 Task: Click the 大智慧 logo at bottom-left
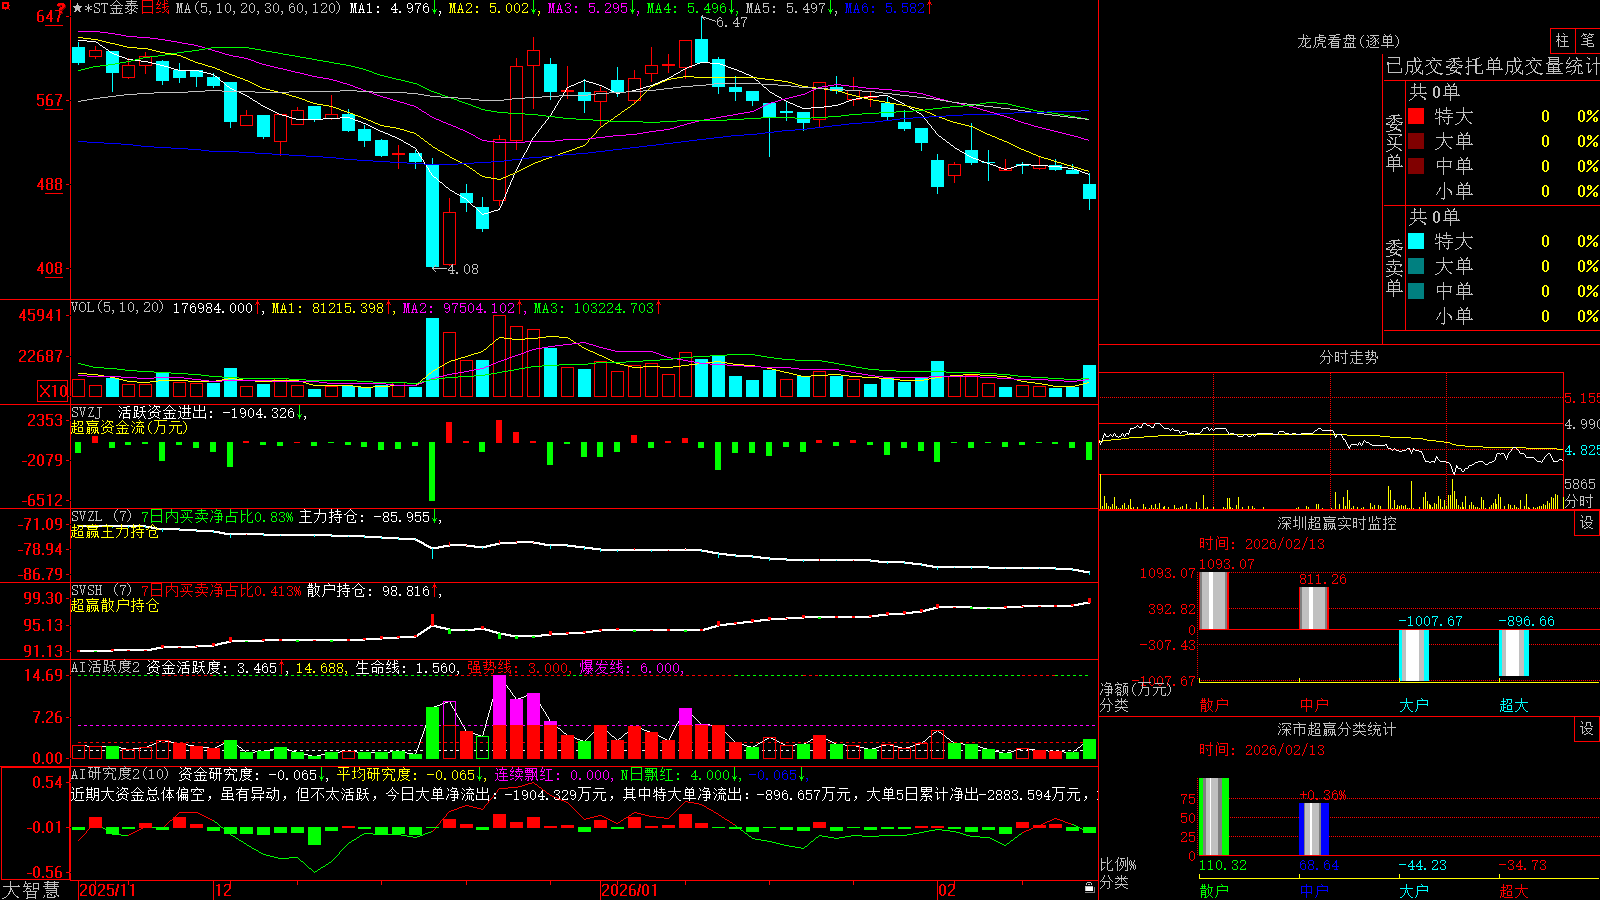point(31,889)
